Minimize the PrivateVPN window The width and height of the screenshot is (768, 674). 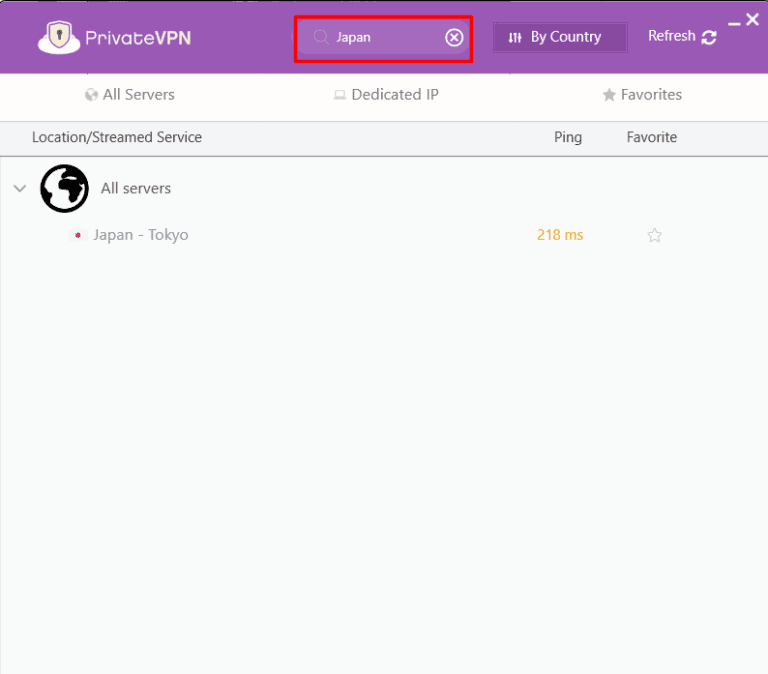(734, 23)
